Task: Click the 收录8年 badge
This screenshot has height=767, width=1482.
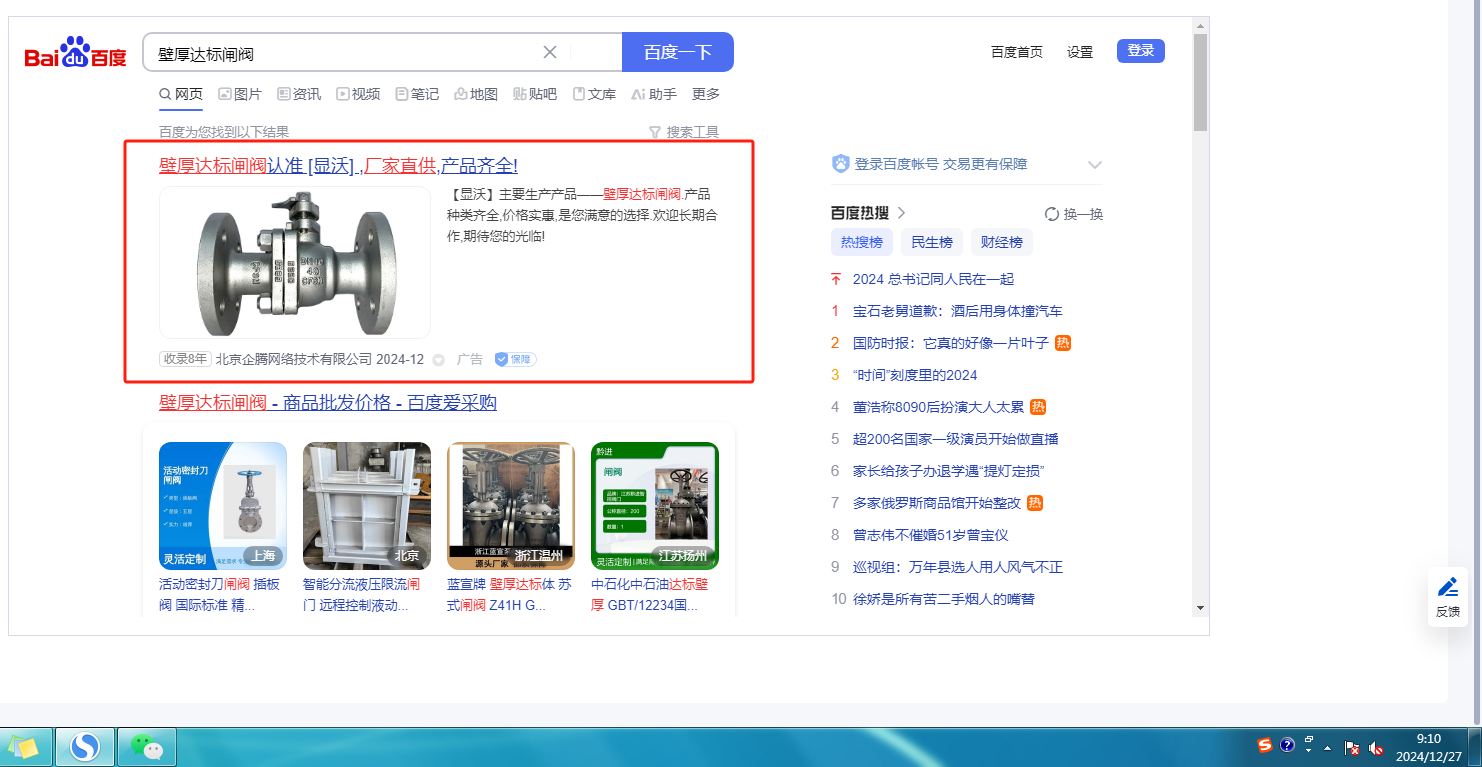Action: pyautogui.click(x=185, y=359)
